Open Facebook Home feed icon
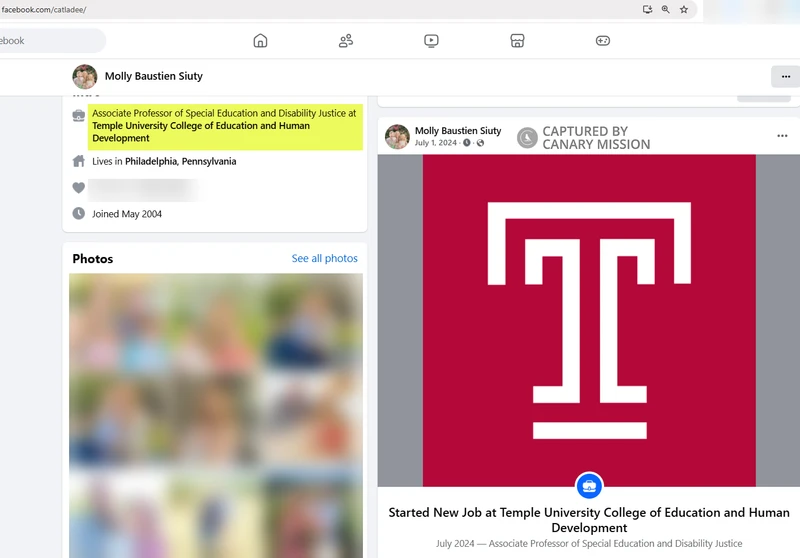The image size is (800, 558). pos(260,41)
